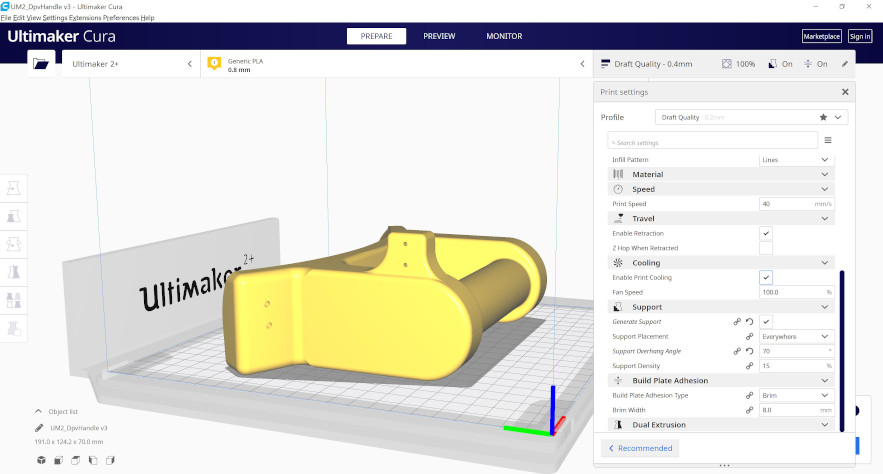
Task: Collapse Build Plate Adhesion section
Action: [721, 381]
